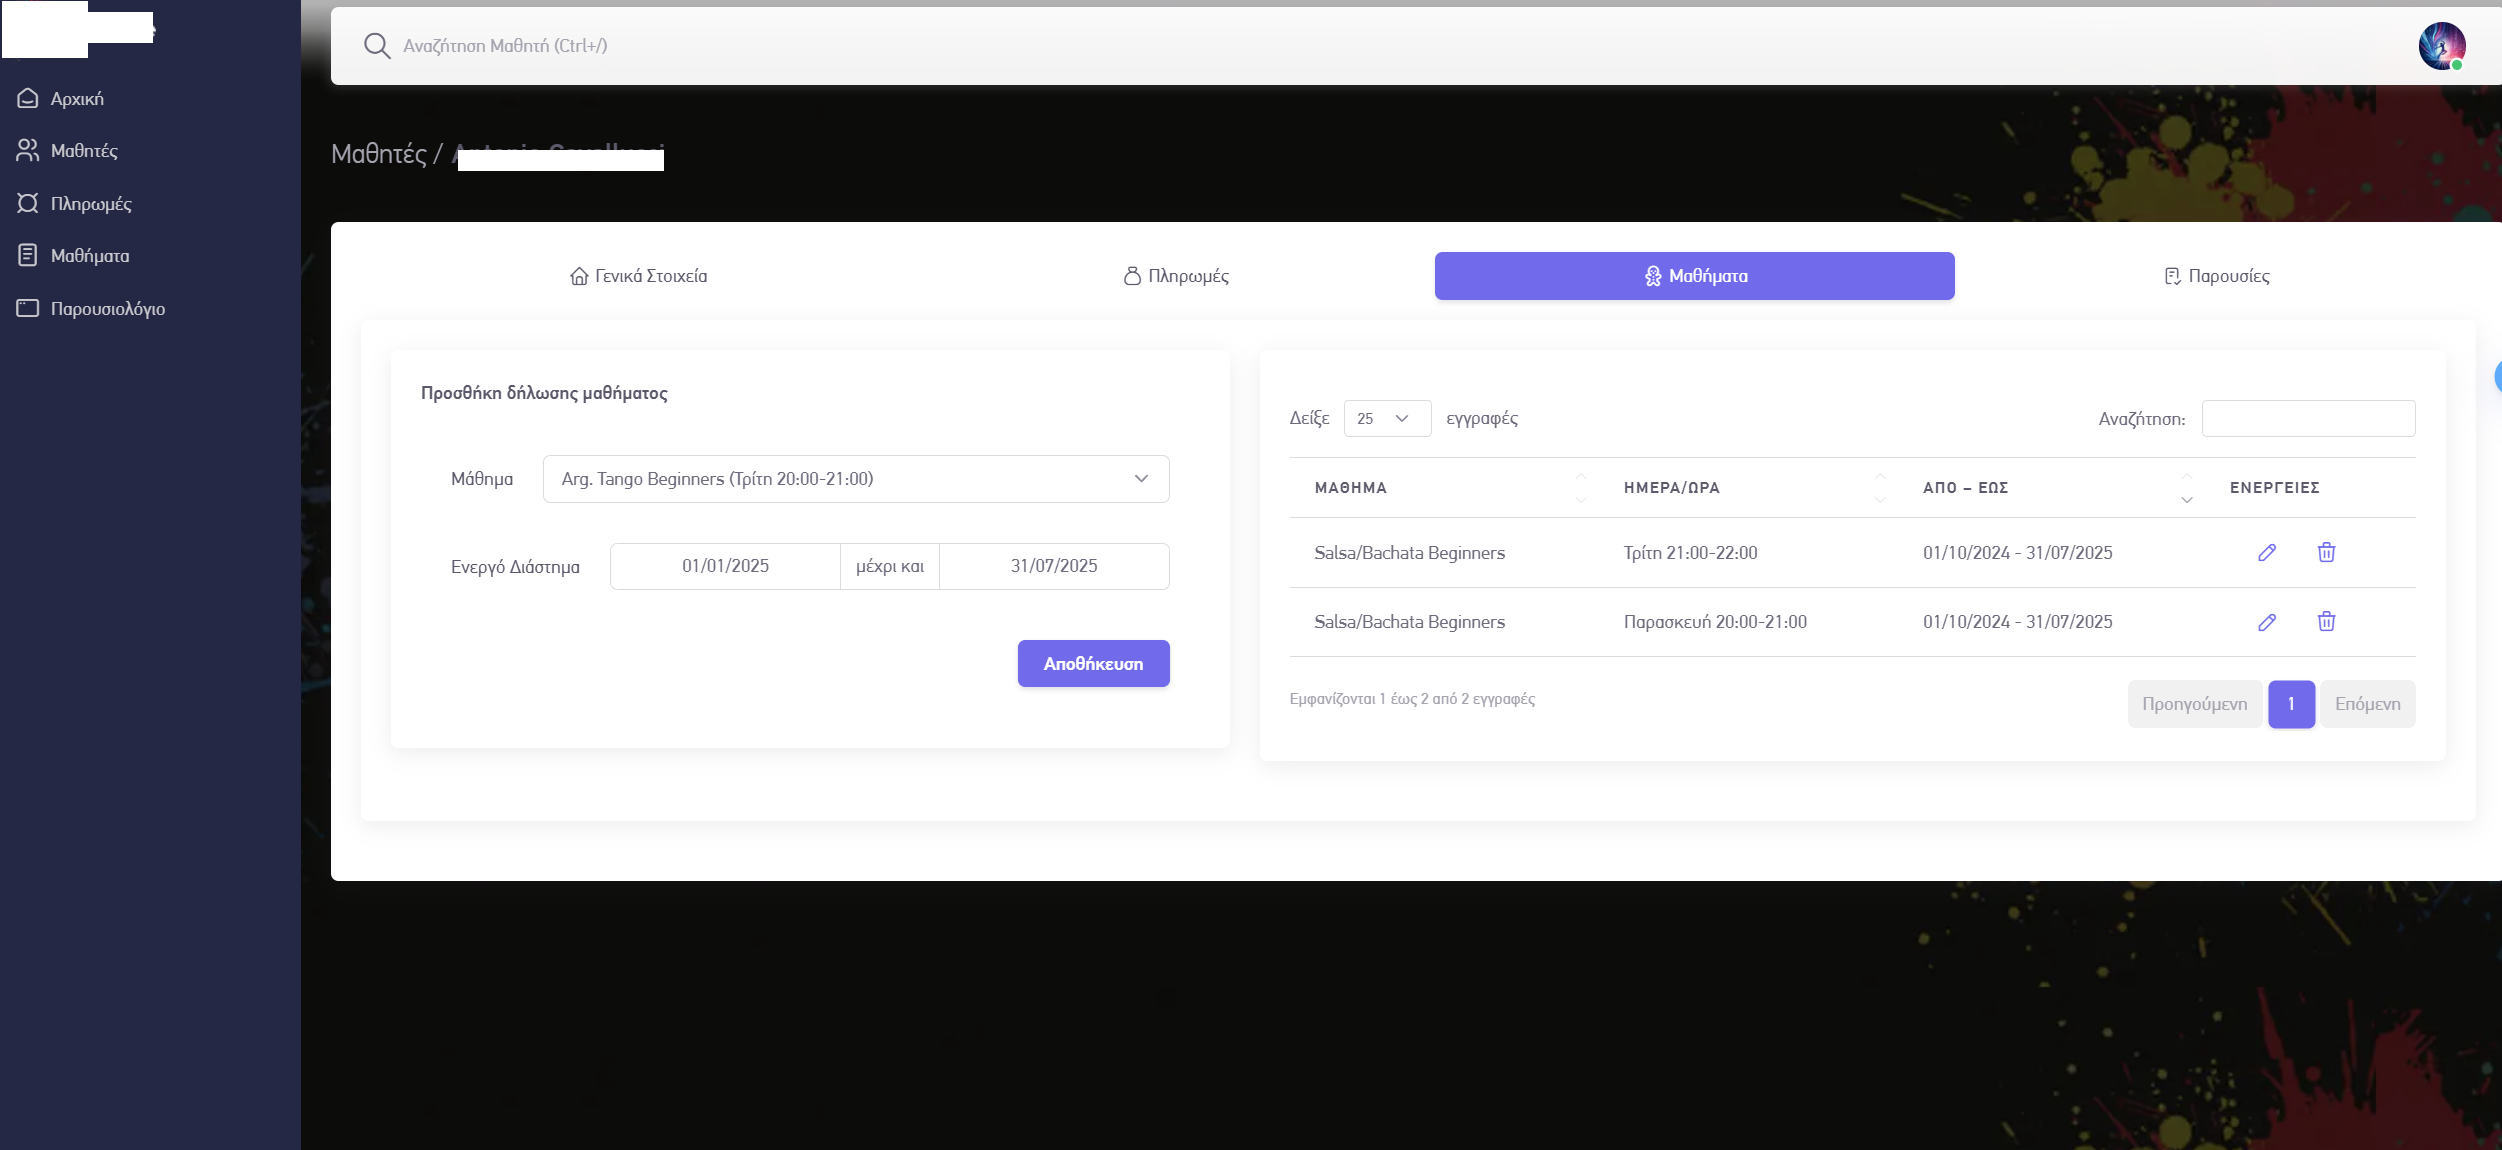This screenshot has width=2502, height=1150.
Task: Open the Μάθημα course dropdown
Action: point(855,479)
